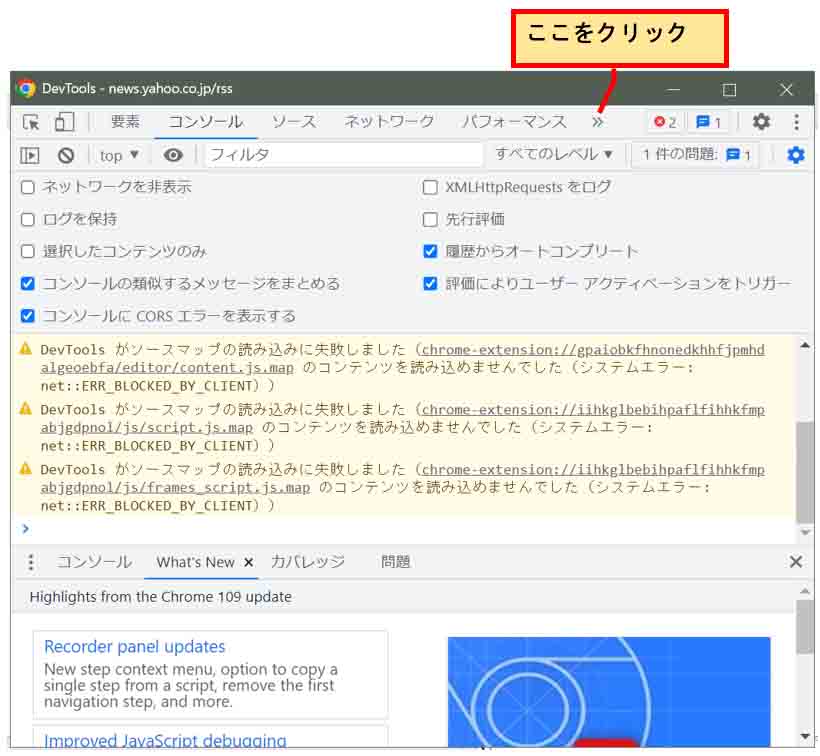Switch to the ネットワーク tab

[390, 121]
